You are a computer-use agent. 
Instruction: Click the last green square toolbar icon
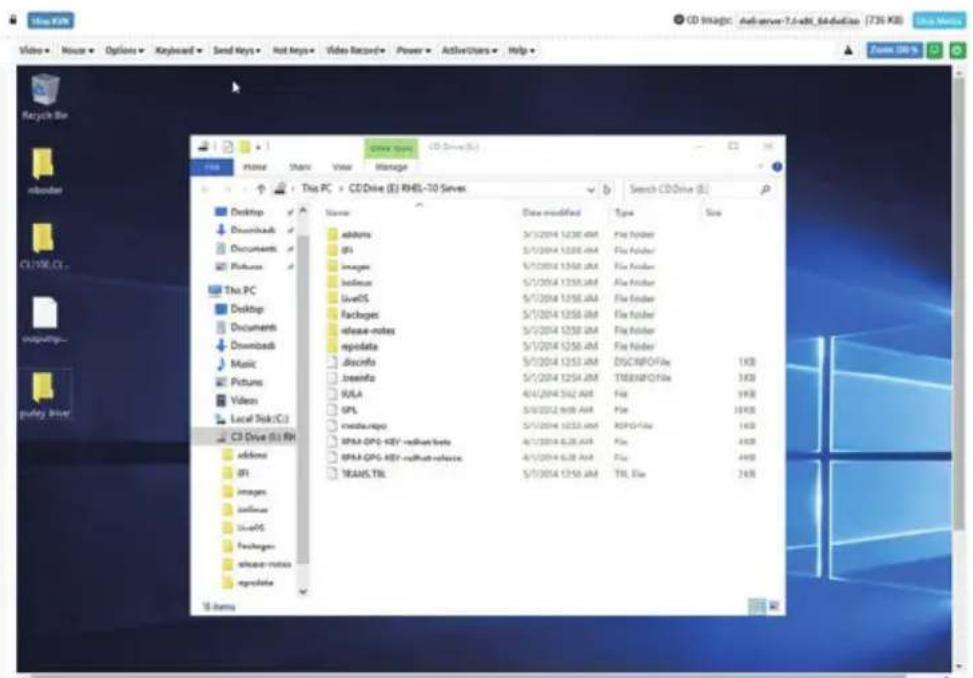coord(957,50)
